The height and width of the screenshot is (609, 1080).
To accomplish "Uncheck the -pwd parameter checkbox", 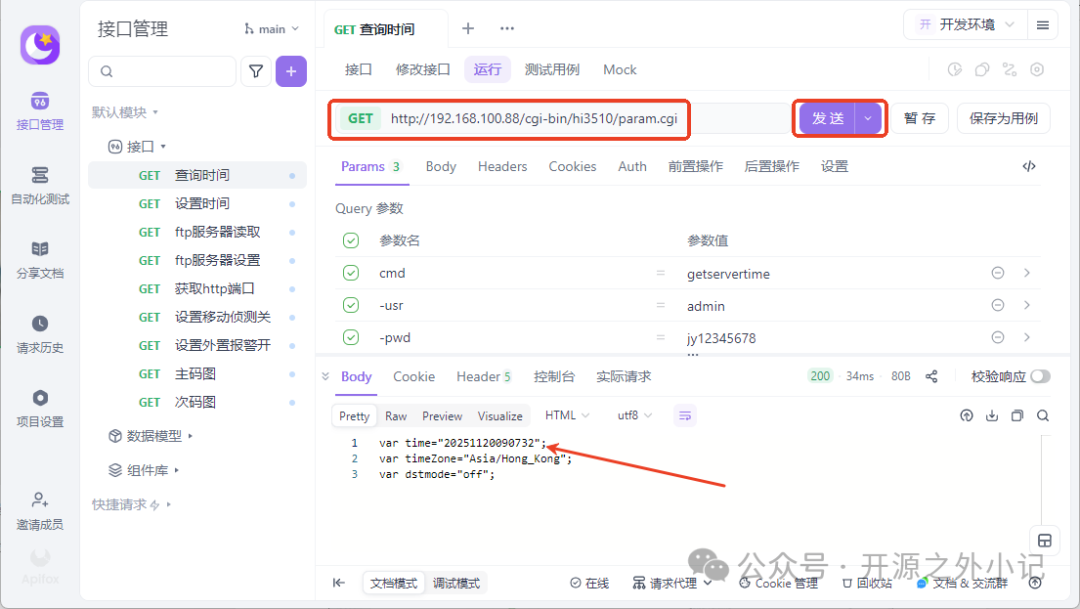I will 351,337.
